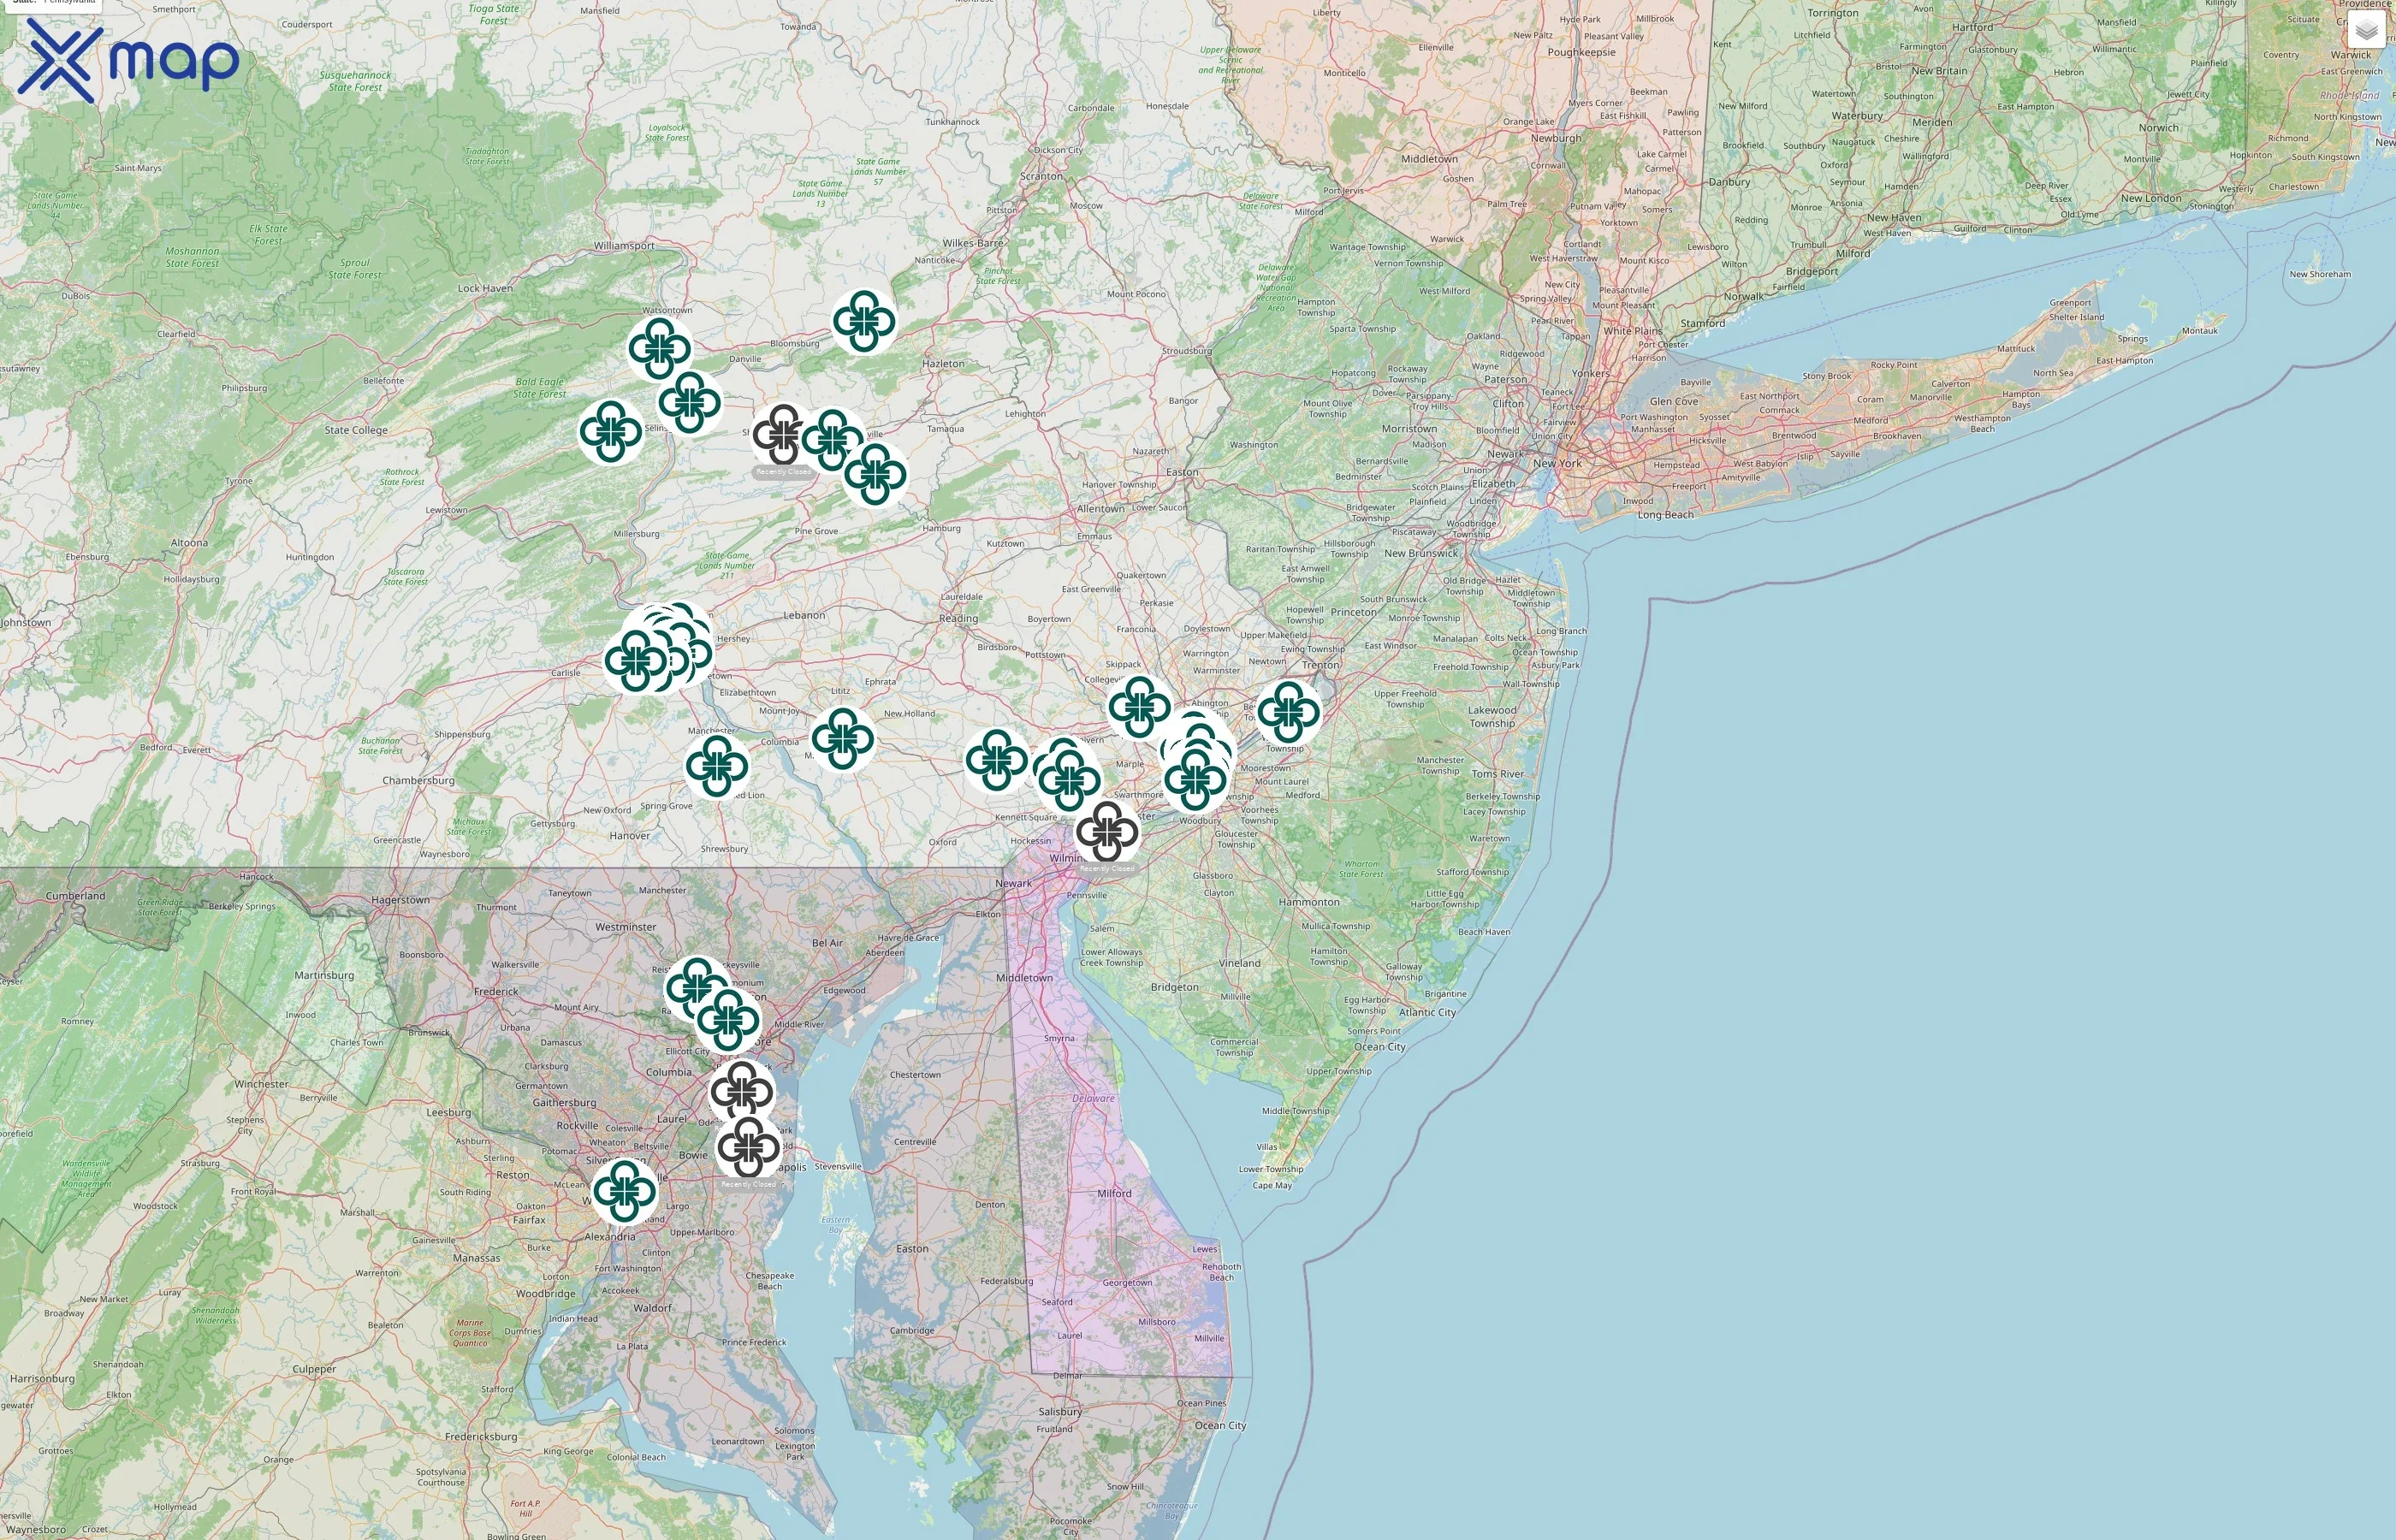Screen dimensions: 2396x1540
Task: Click the Chambersburg city label
Action: click(x=418, y=780)
